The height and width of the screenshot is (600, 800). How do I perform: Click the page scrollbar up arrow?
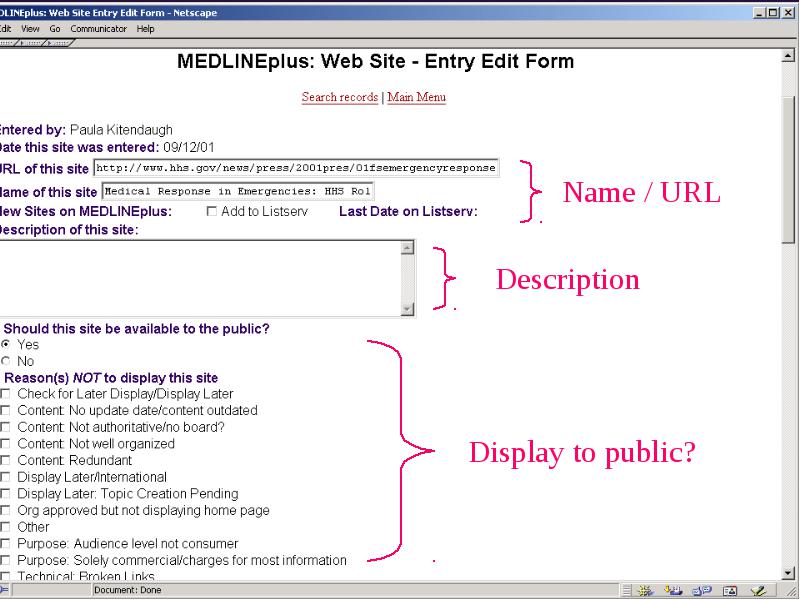(788, 56)
